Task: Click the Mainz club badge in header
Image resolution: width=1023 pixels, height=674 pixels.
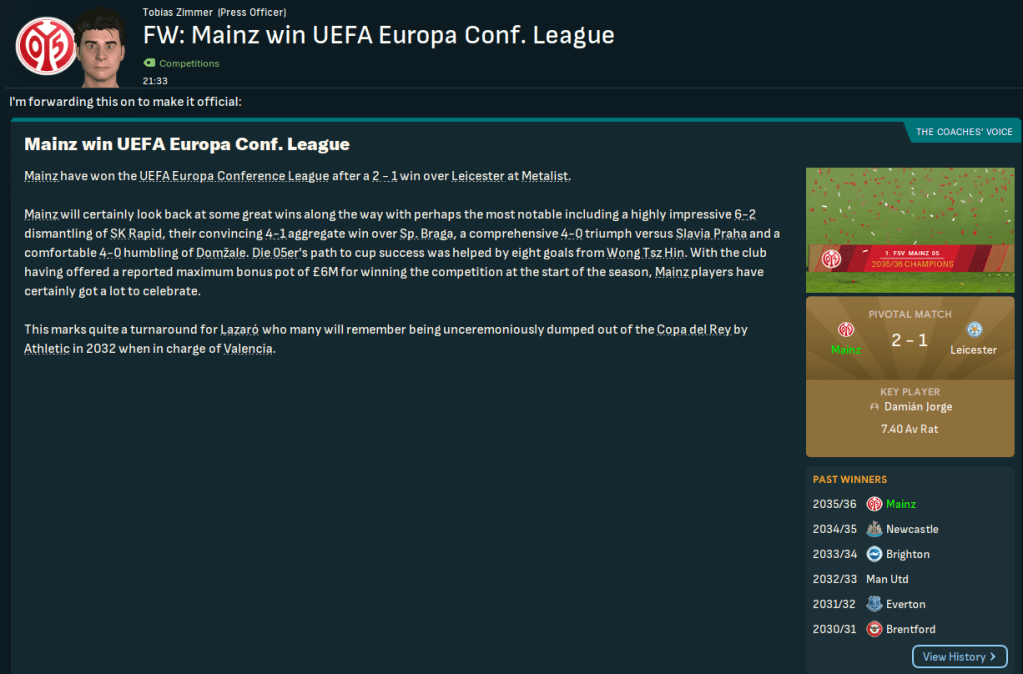Action: (45, 45)
